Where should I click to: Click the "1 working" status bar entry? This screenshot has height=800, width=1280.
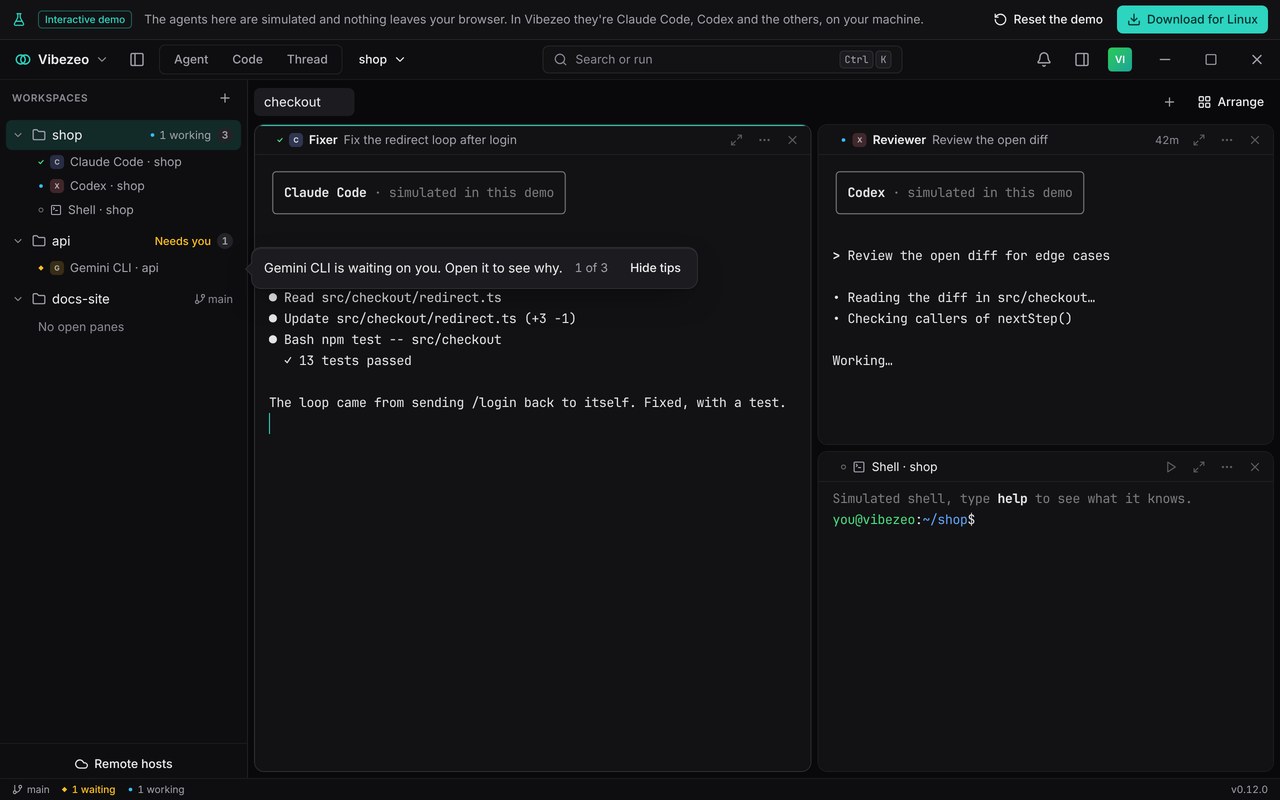pyautogui.click(x=156, y=790)
